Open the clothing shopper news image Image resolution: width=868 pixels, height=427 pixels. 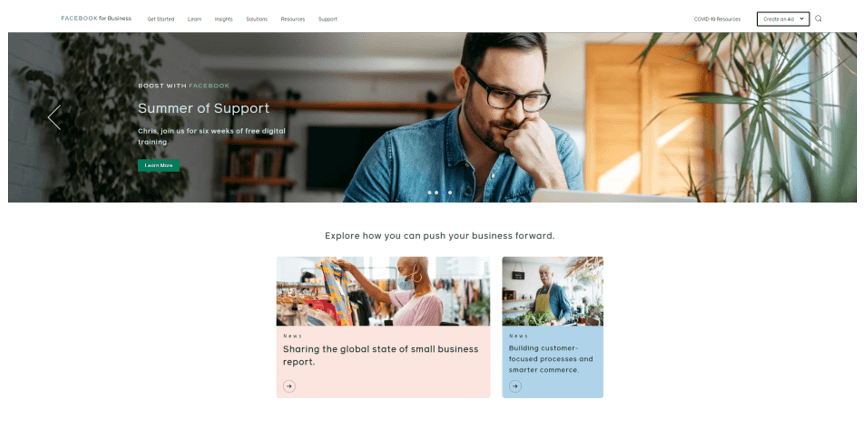(x=383, y=291)
